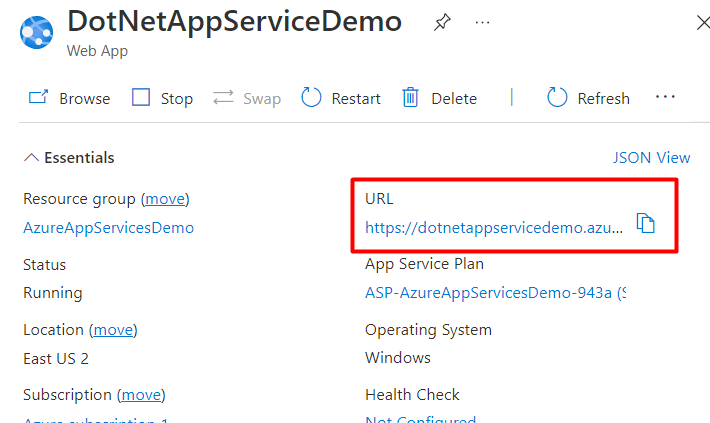Click the Browse toolbar button

[69, 98]
